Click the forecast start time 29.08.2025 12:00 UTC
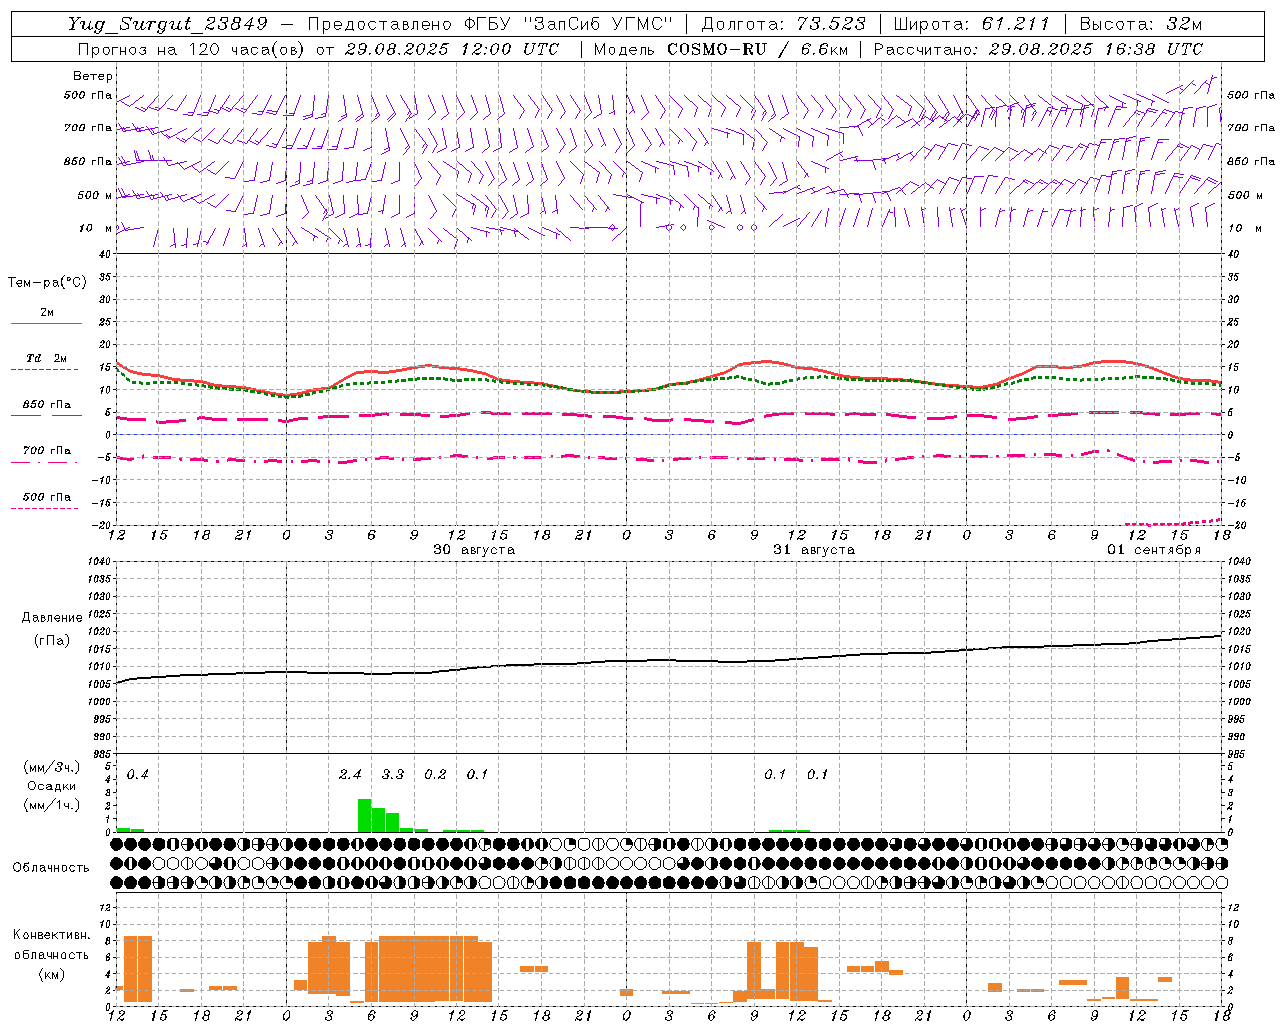Image resolution: width=1280 pixels, height=1024 pixels. (x=452, y=49)
